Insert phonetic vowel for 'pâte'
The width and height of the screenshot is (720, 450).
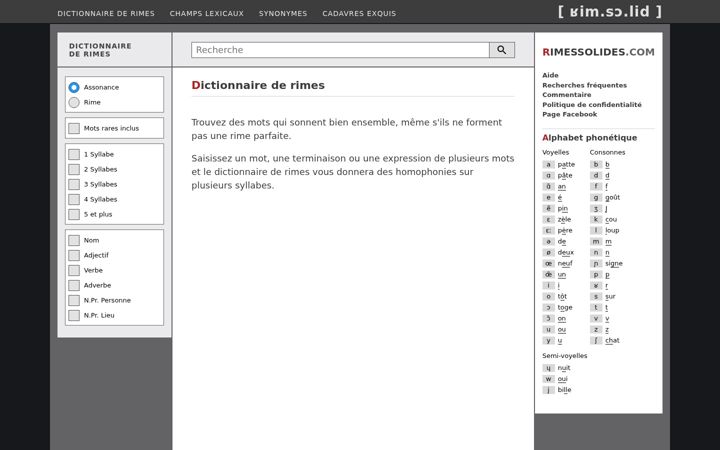(548, 175)
